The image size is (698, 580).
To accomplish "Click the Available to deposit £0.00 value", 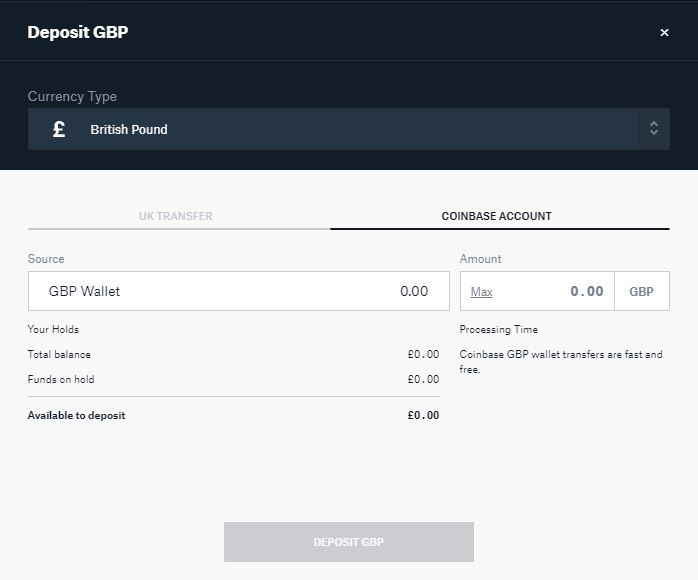I will click(423, 415).
